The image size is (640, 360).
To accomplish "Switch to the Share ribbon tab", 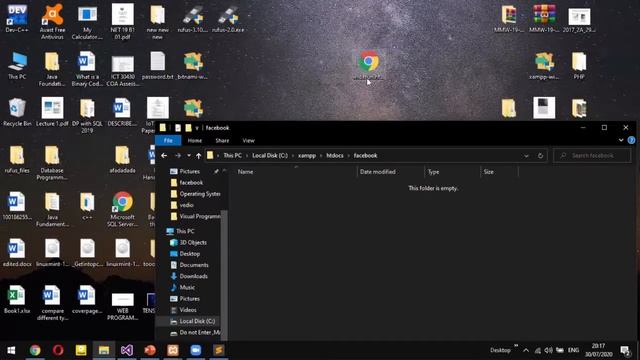I will pos(222,140).
